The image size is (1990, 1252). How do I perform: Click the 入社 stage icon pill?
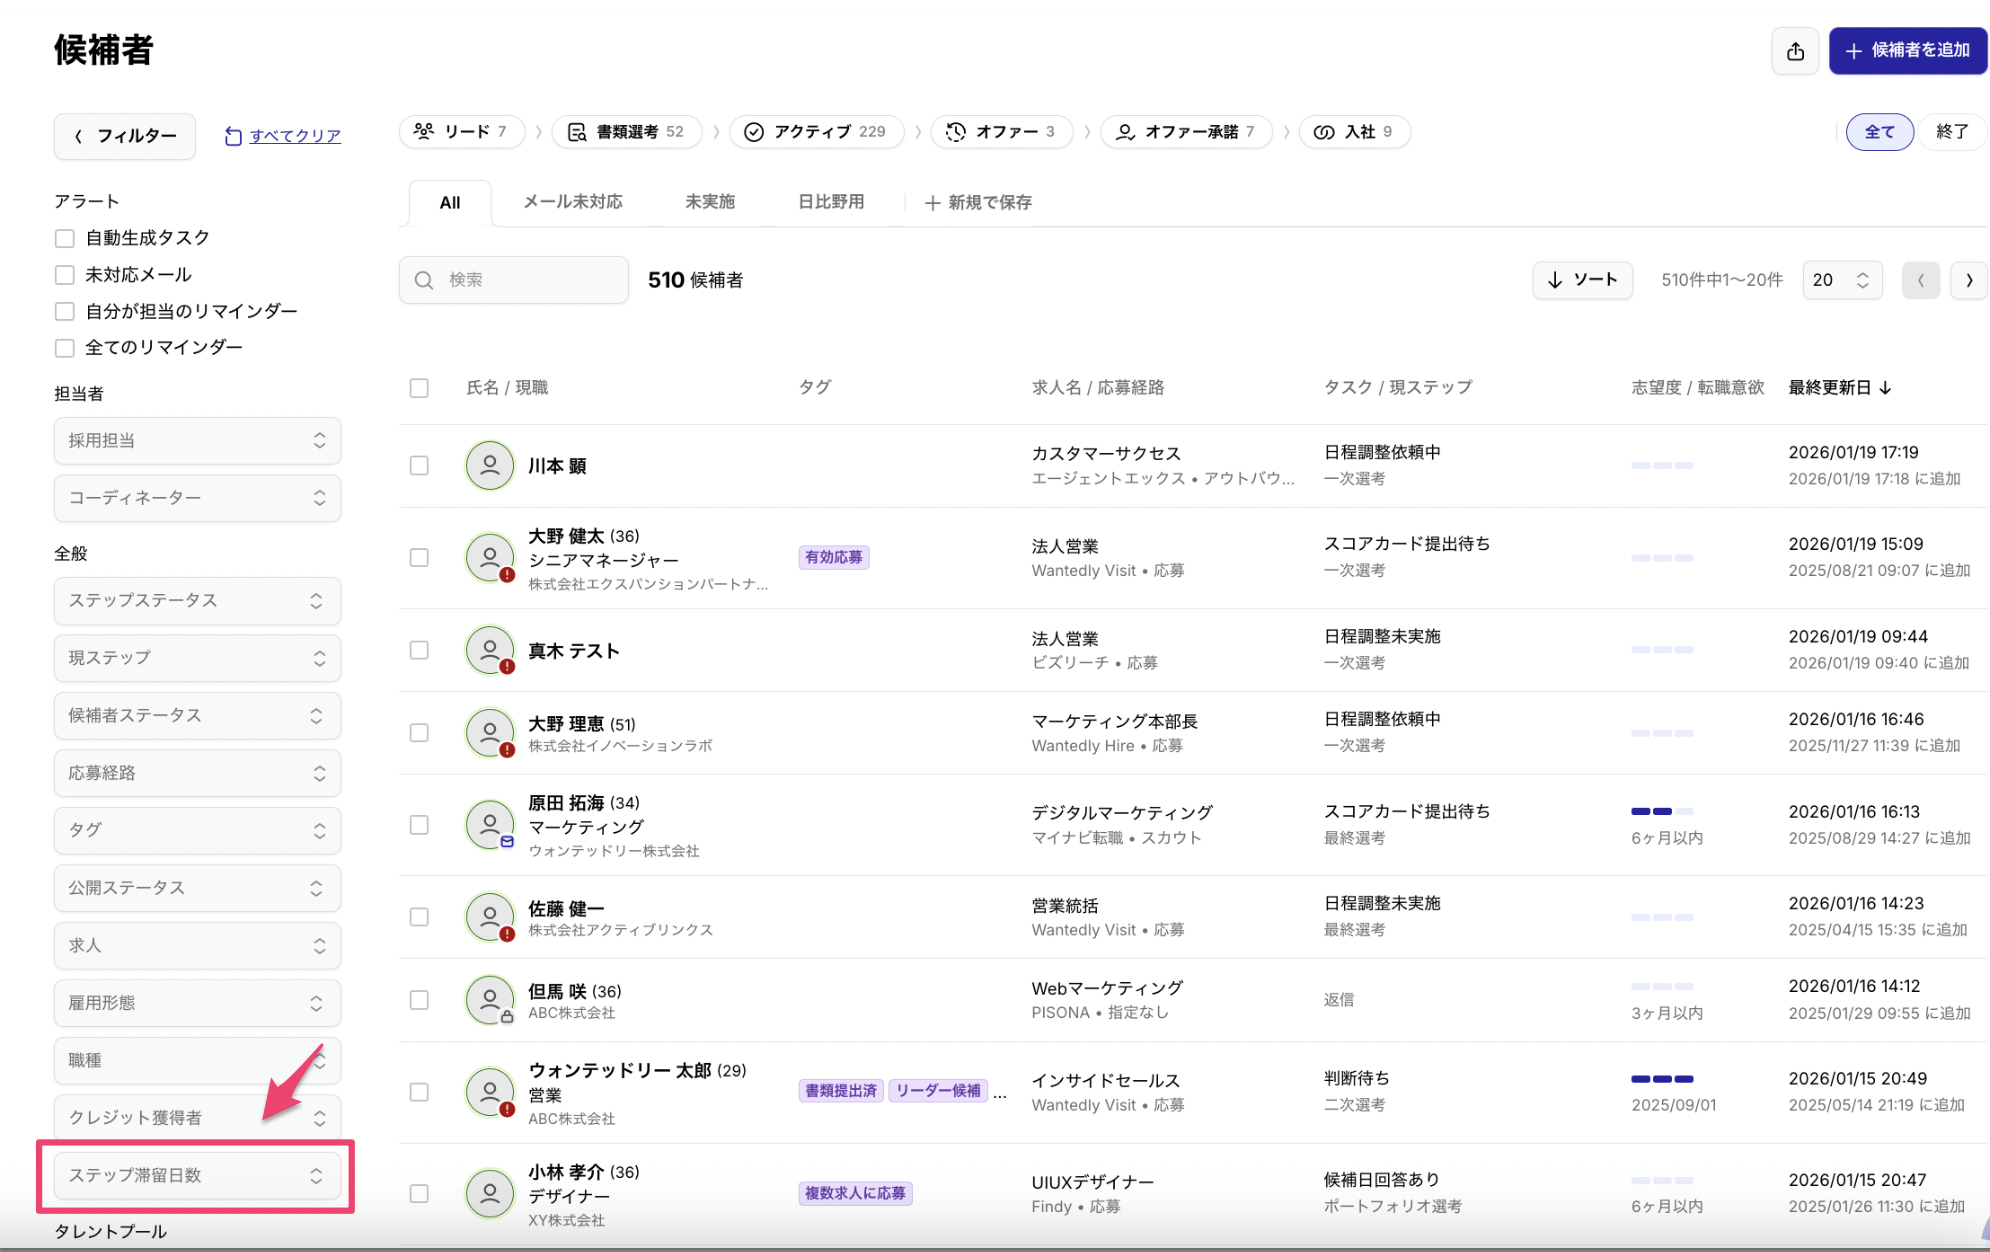click(1354, 131)
